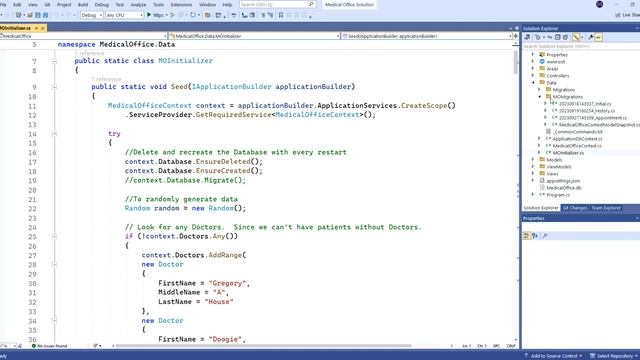Click Add to Source Control in status bar
640x360 pixels.
coord(553,356)
